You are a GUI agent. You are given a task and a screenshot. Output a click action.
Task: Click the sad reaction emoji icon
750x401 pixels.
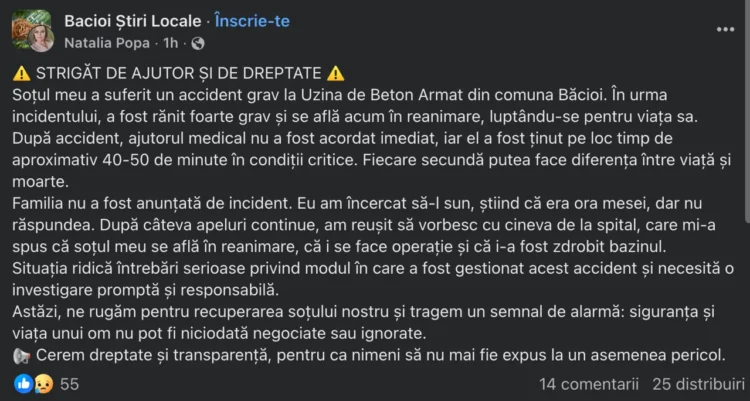coord(44,384)
